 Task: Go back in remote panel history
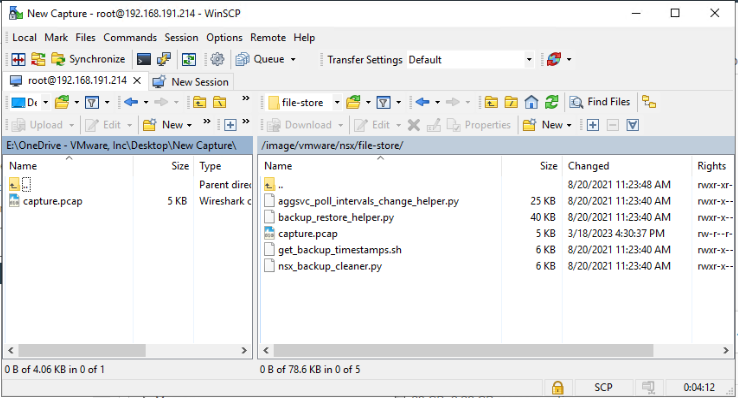point(423,102)
